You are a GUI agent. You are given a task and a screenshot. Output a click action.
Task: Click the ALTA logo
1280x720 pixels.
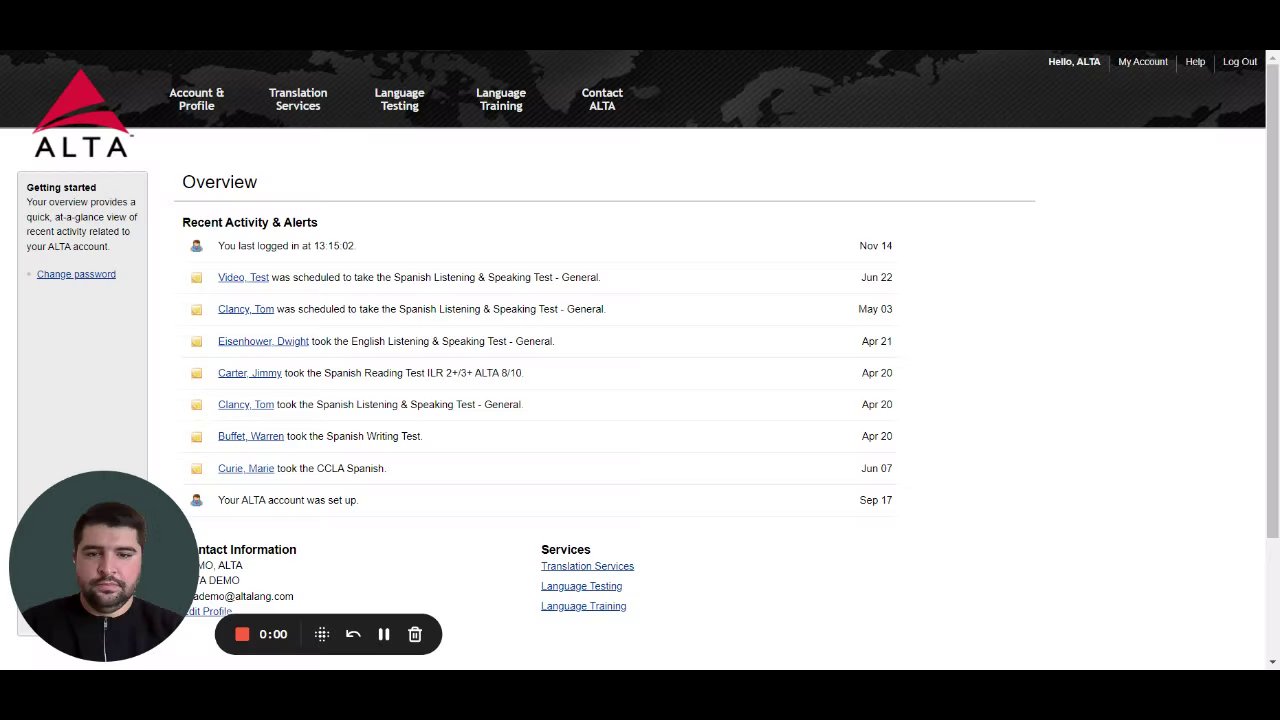pos(81,113)
